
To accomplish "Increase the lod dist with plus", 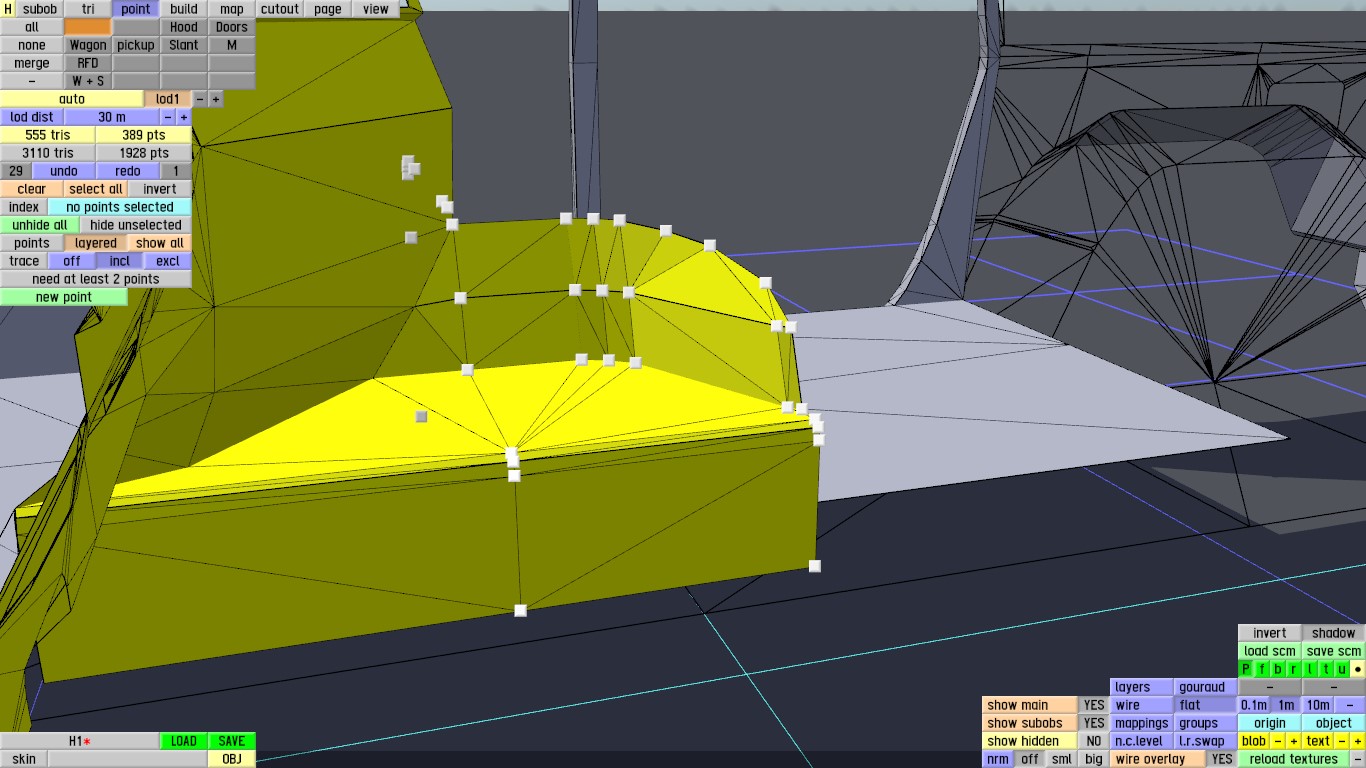I will coord(184,117).
